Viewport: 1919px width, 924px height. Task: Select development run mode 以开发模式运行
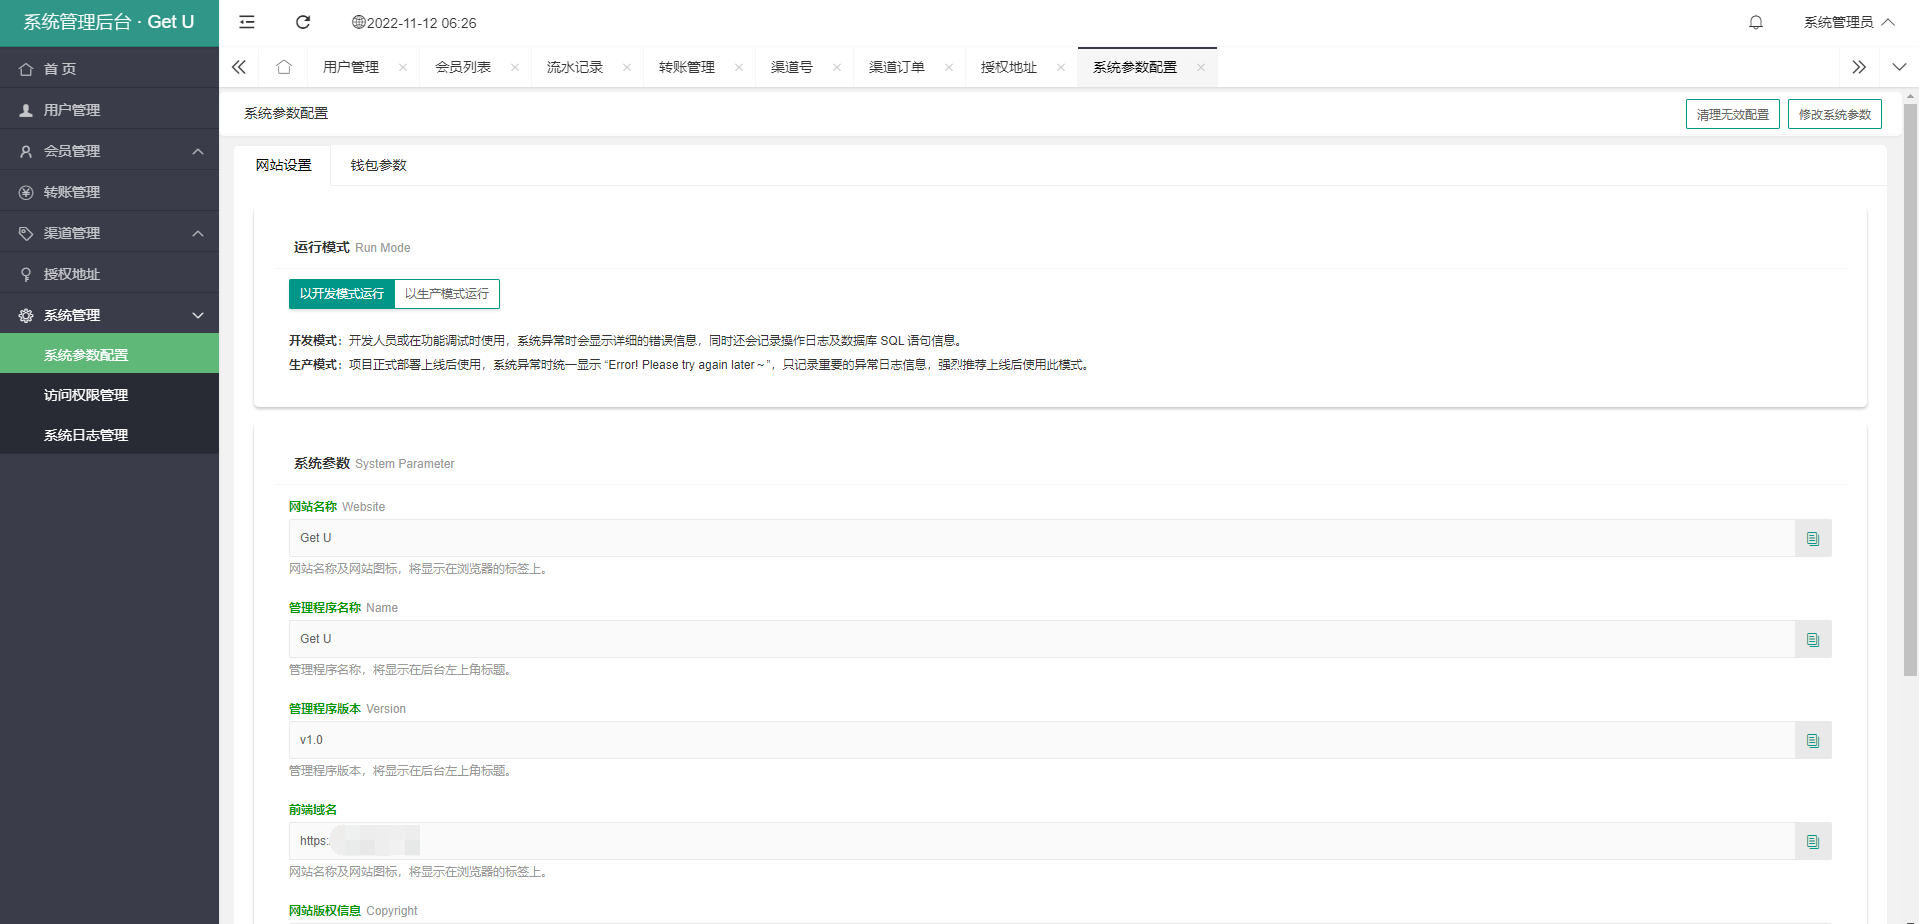click(x=341, y=294)
